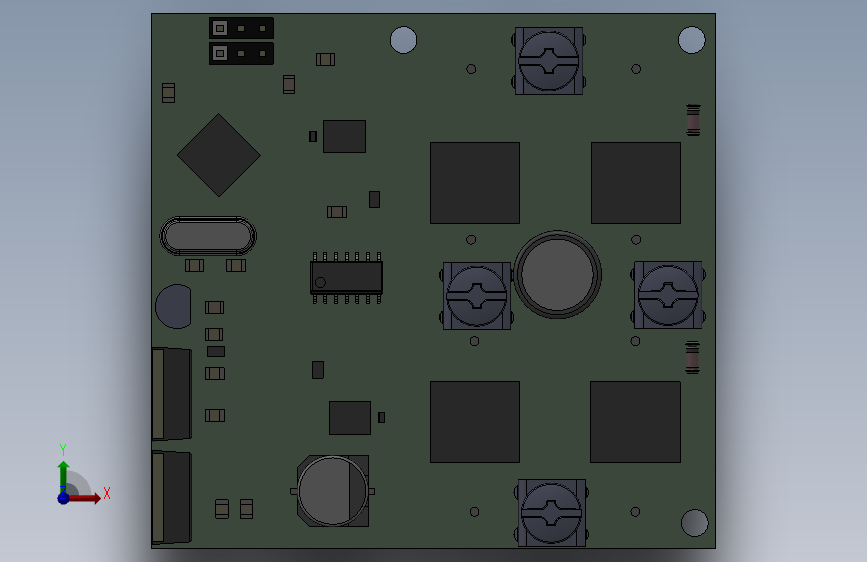Select the lower row of the pin header
This screenshot has height=562, width=867.
coord(241,54)
